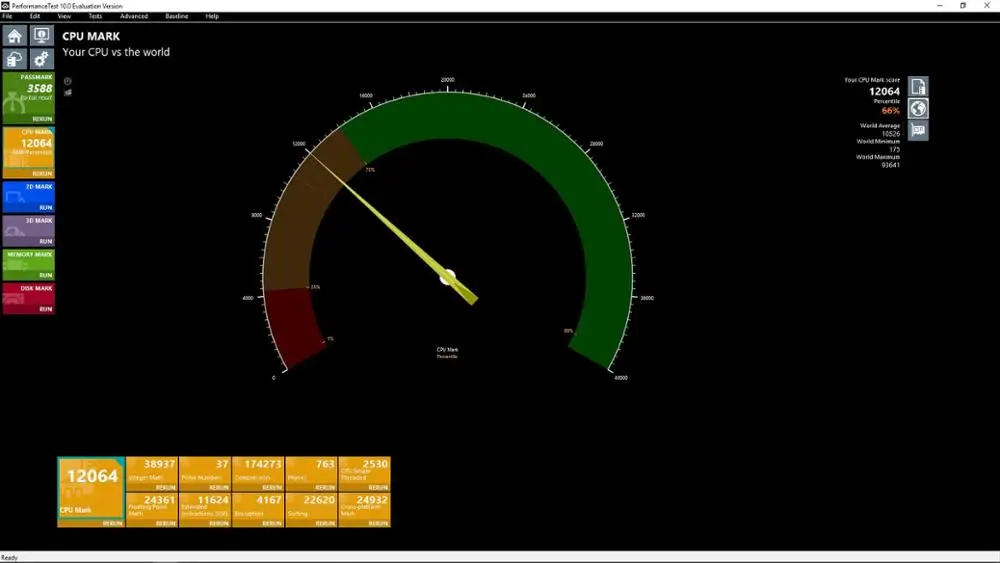1000x563 pixels.
Task: Open the File menu
Action: click(x=8, y=16)
